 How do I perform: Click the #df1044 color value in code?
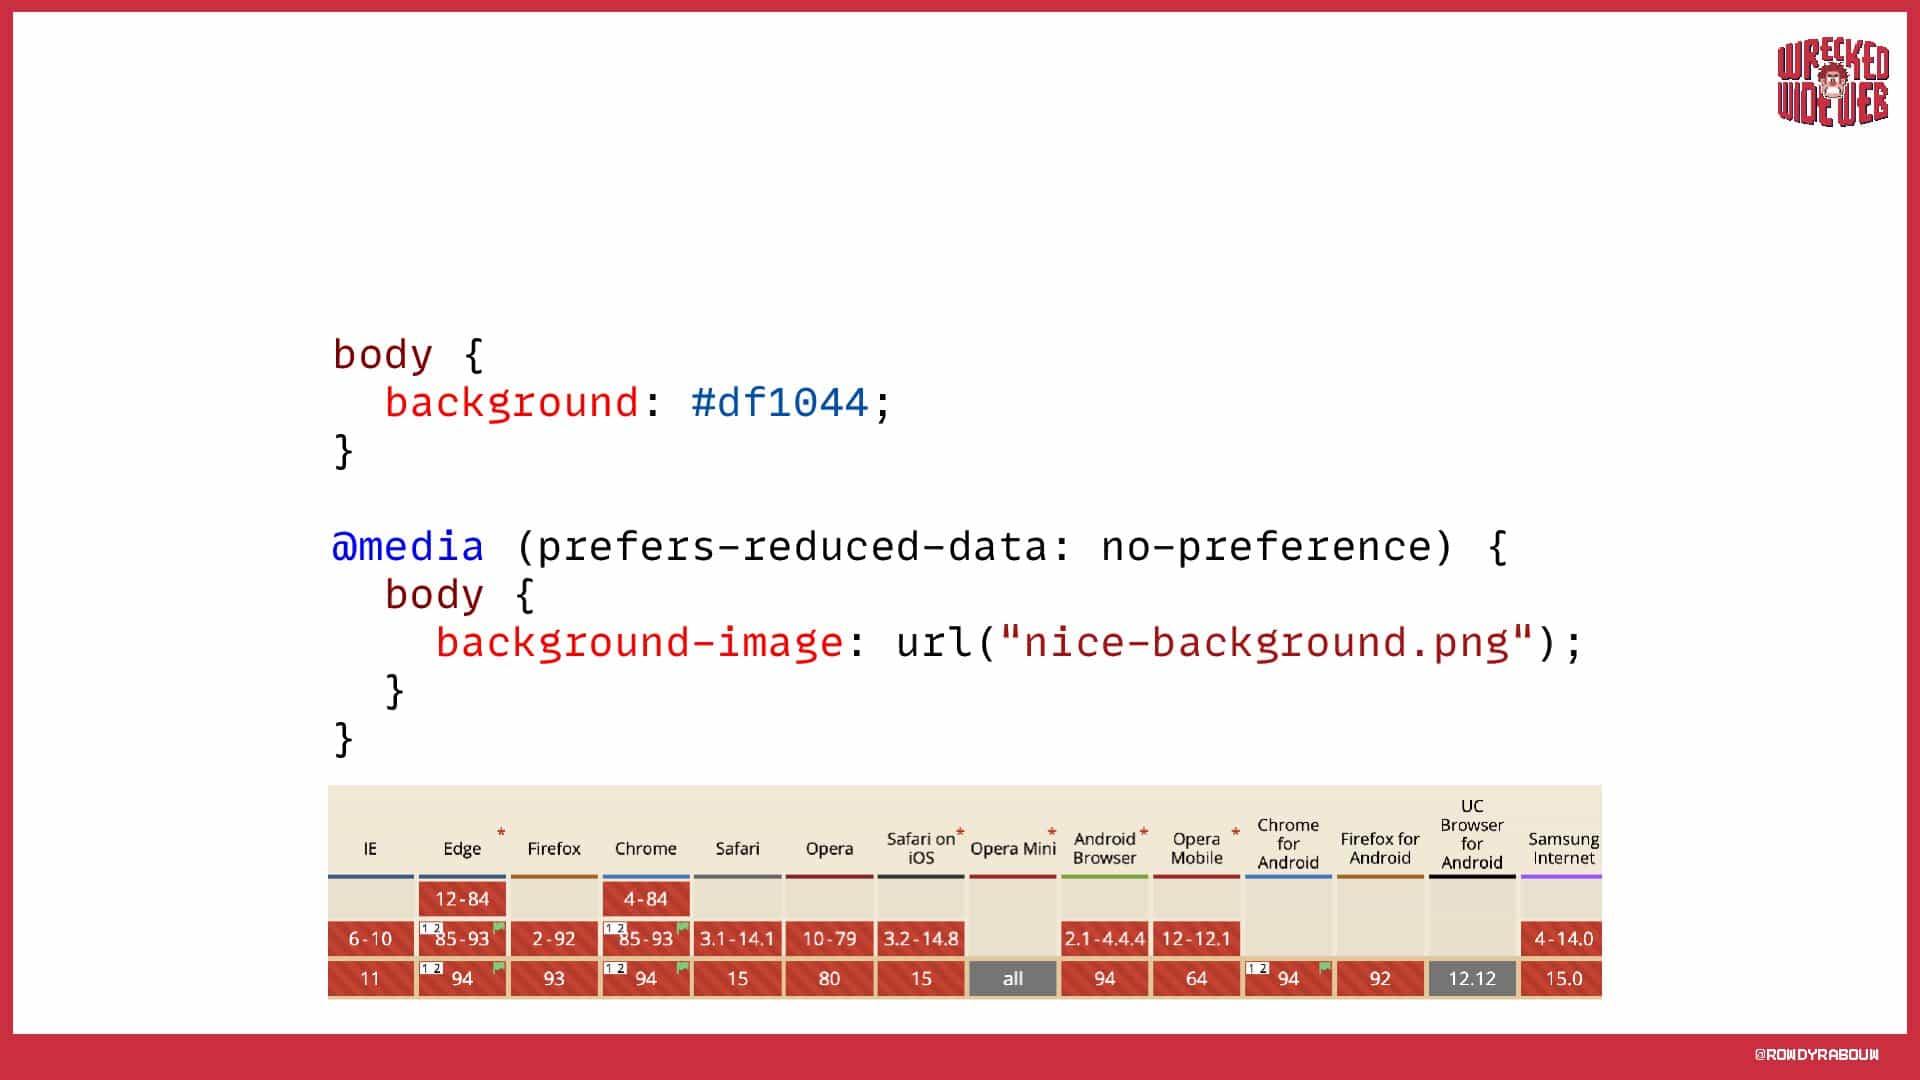point(779,403)
